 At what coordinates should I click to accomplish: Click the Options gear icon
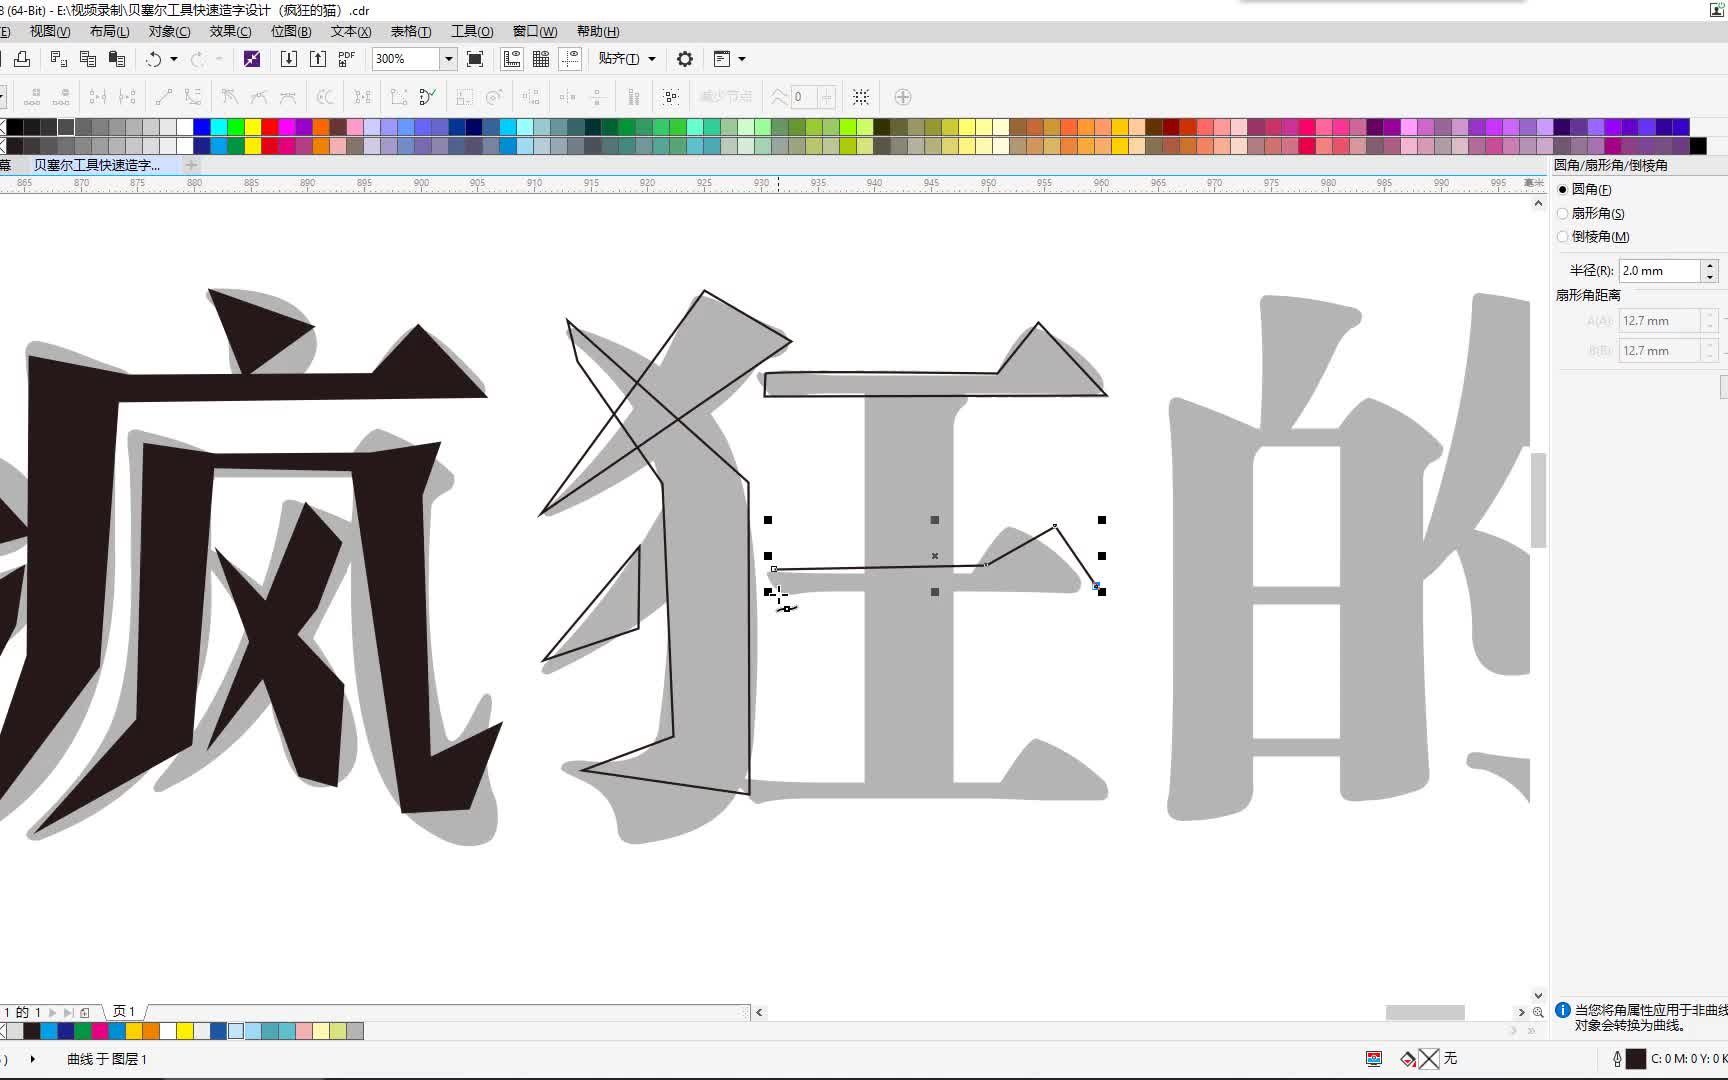pyautogui.click(x=684, y=59)
